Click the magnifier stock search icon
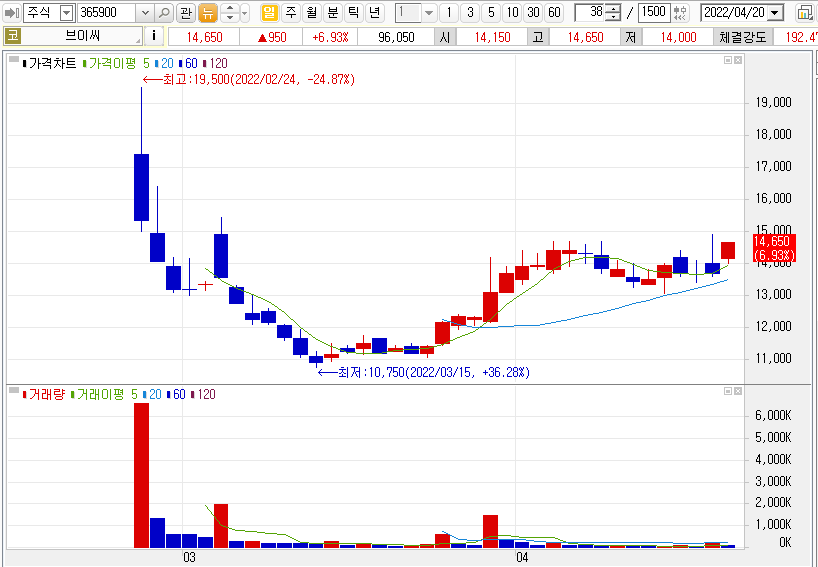The width and height of the screenshot is (818, 567). [x=164, y=13]
